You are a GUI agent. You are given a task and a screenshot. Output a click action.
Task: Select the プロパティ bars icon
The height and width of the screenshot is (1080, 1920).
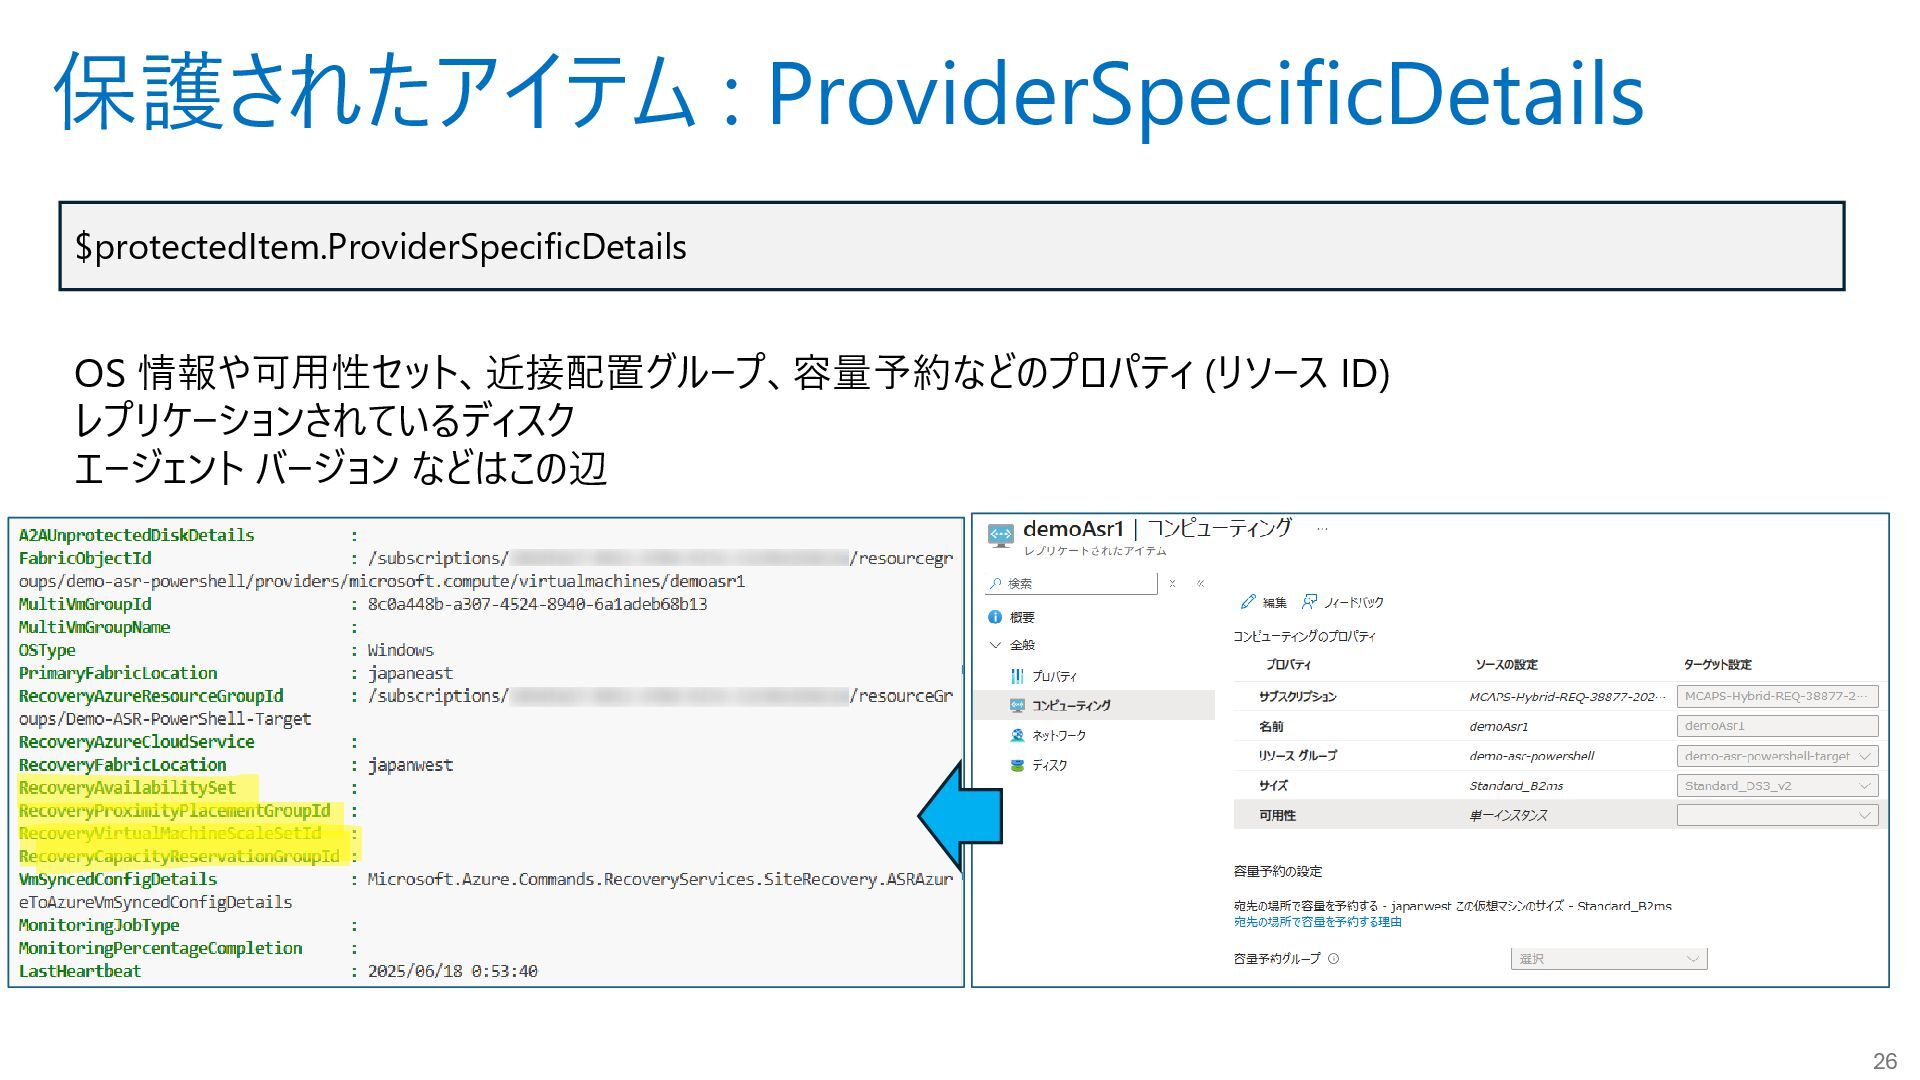click(x=1017, y=676)
